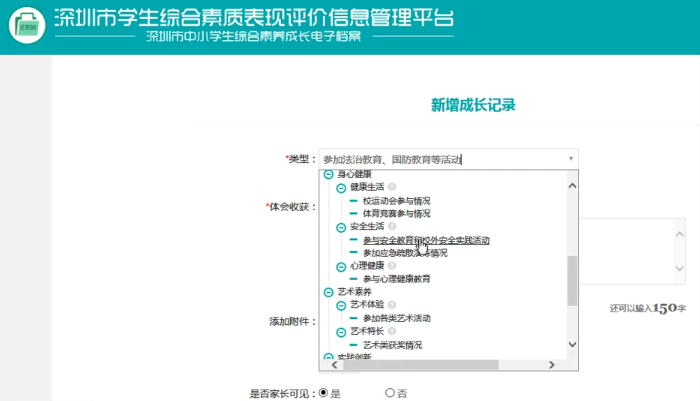This screenshot has width=700, height=401.
Task: Click the help icon next to 艺术体验
Action: [x=392, y=305]
